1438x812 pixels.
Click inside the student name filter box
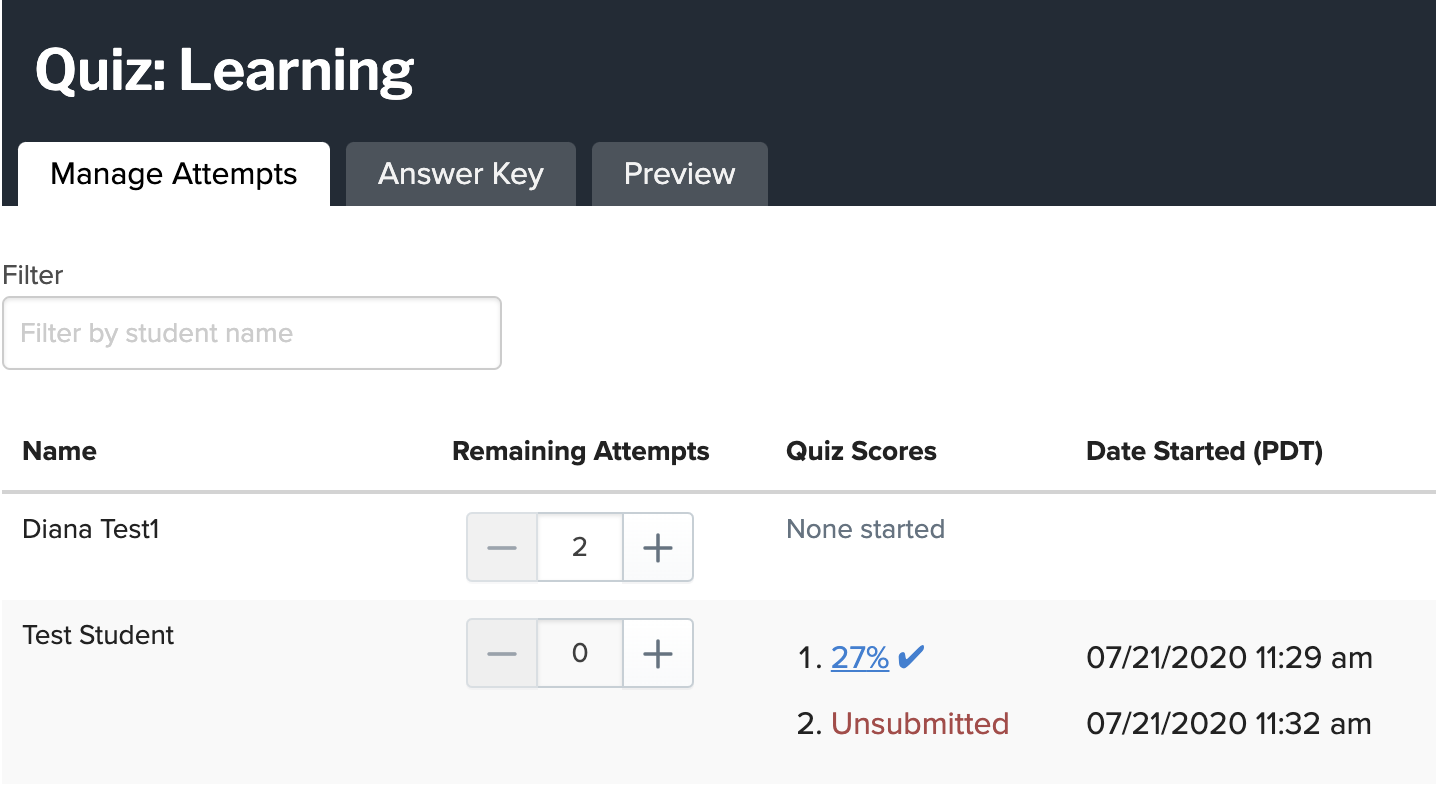(251, 332)
